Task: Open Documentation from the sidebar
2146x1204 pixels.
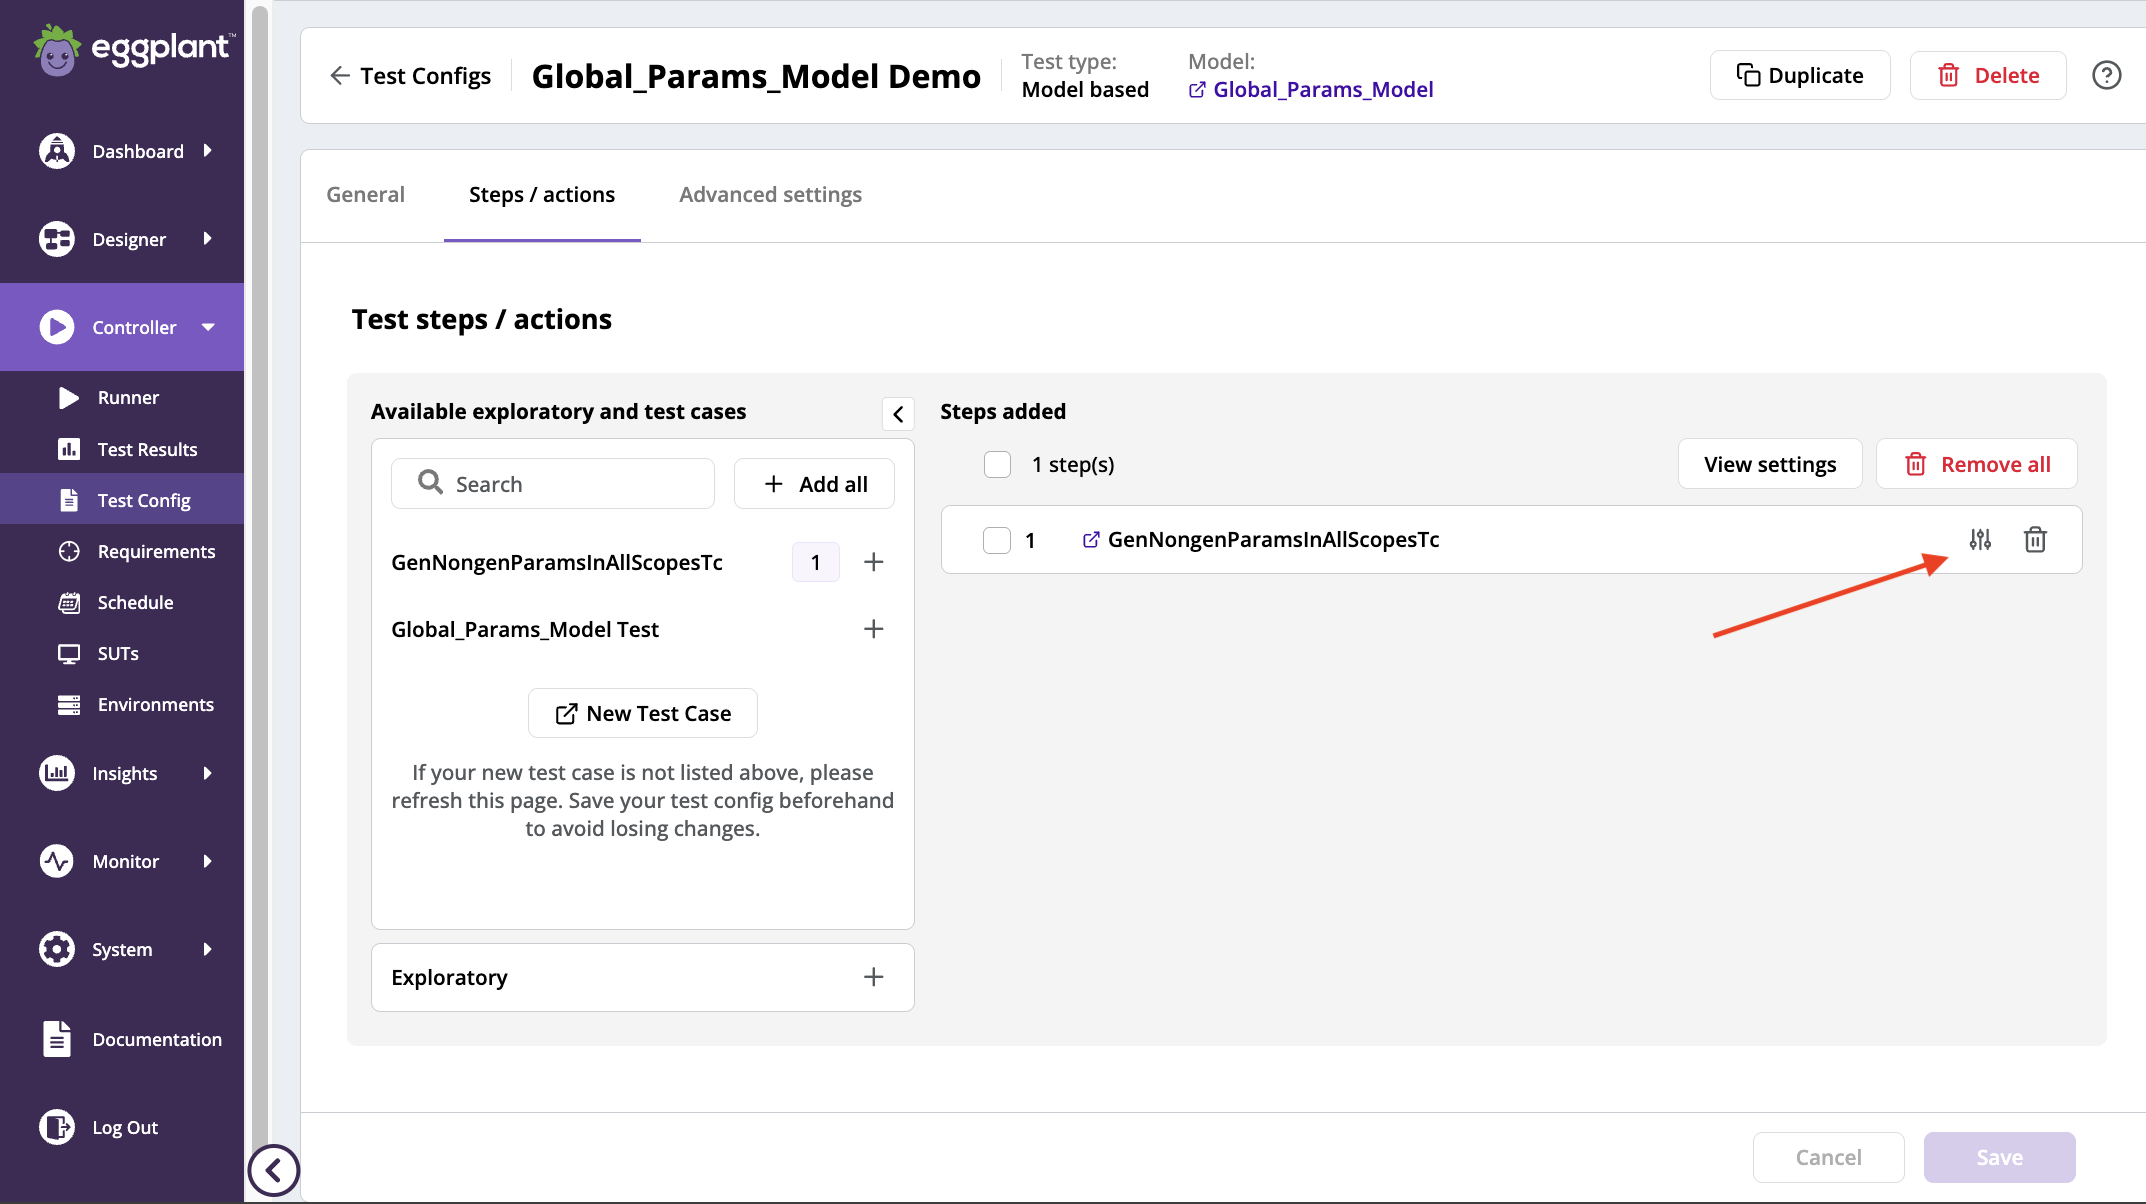Action: (x=157, y=1039)
